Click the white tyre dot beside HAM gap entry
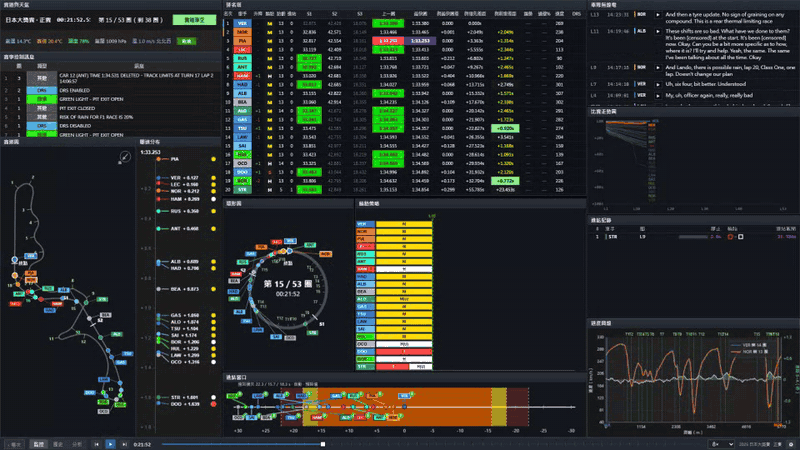The width and height of the screenshot is (800, 450). click(x=213, y=199)
